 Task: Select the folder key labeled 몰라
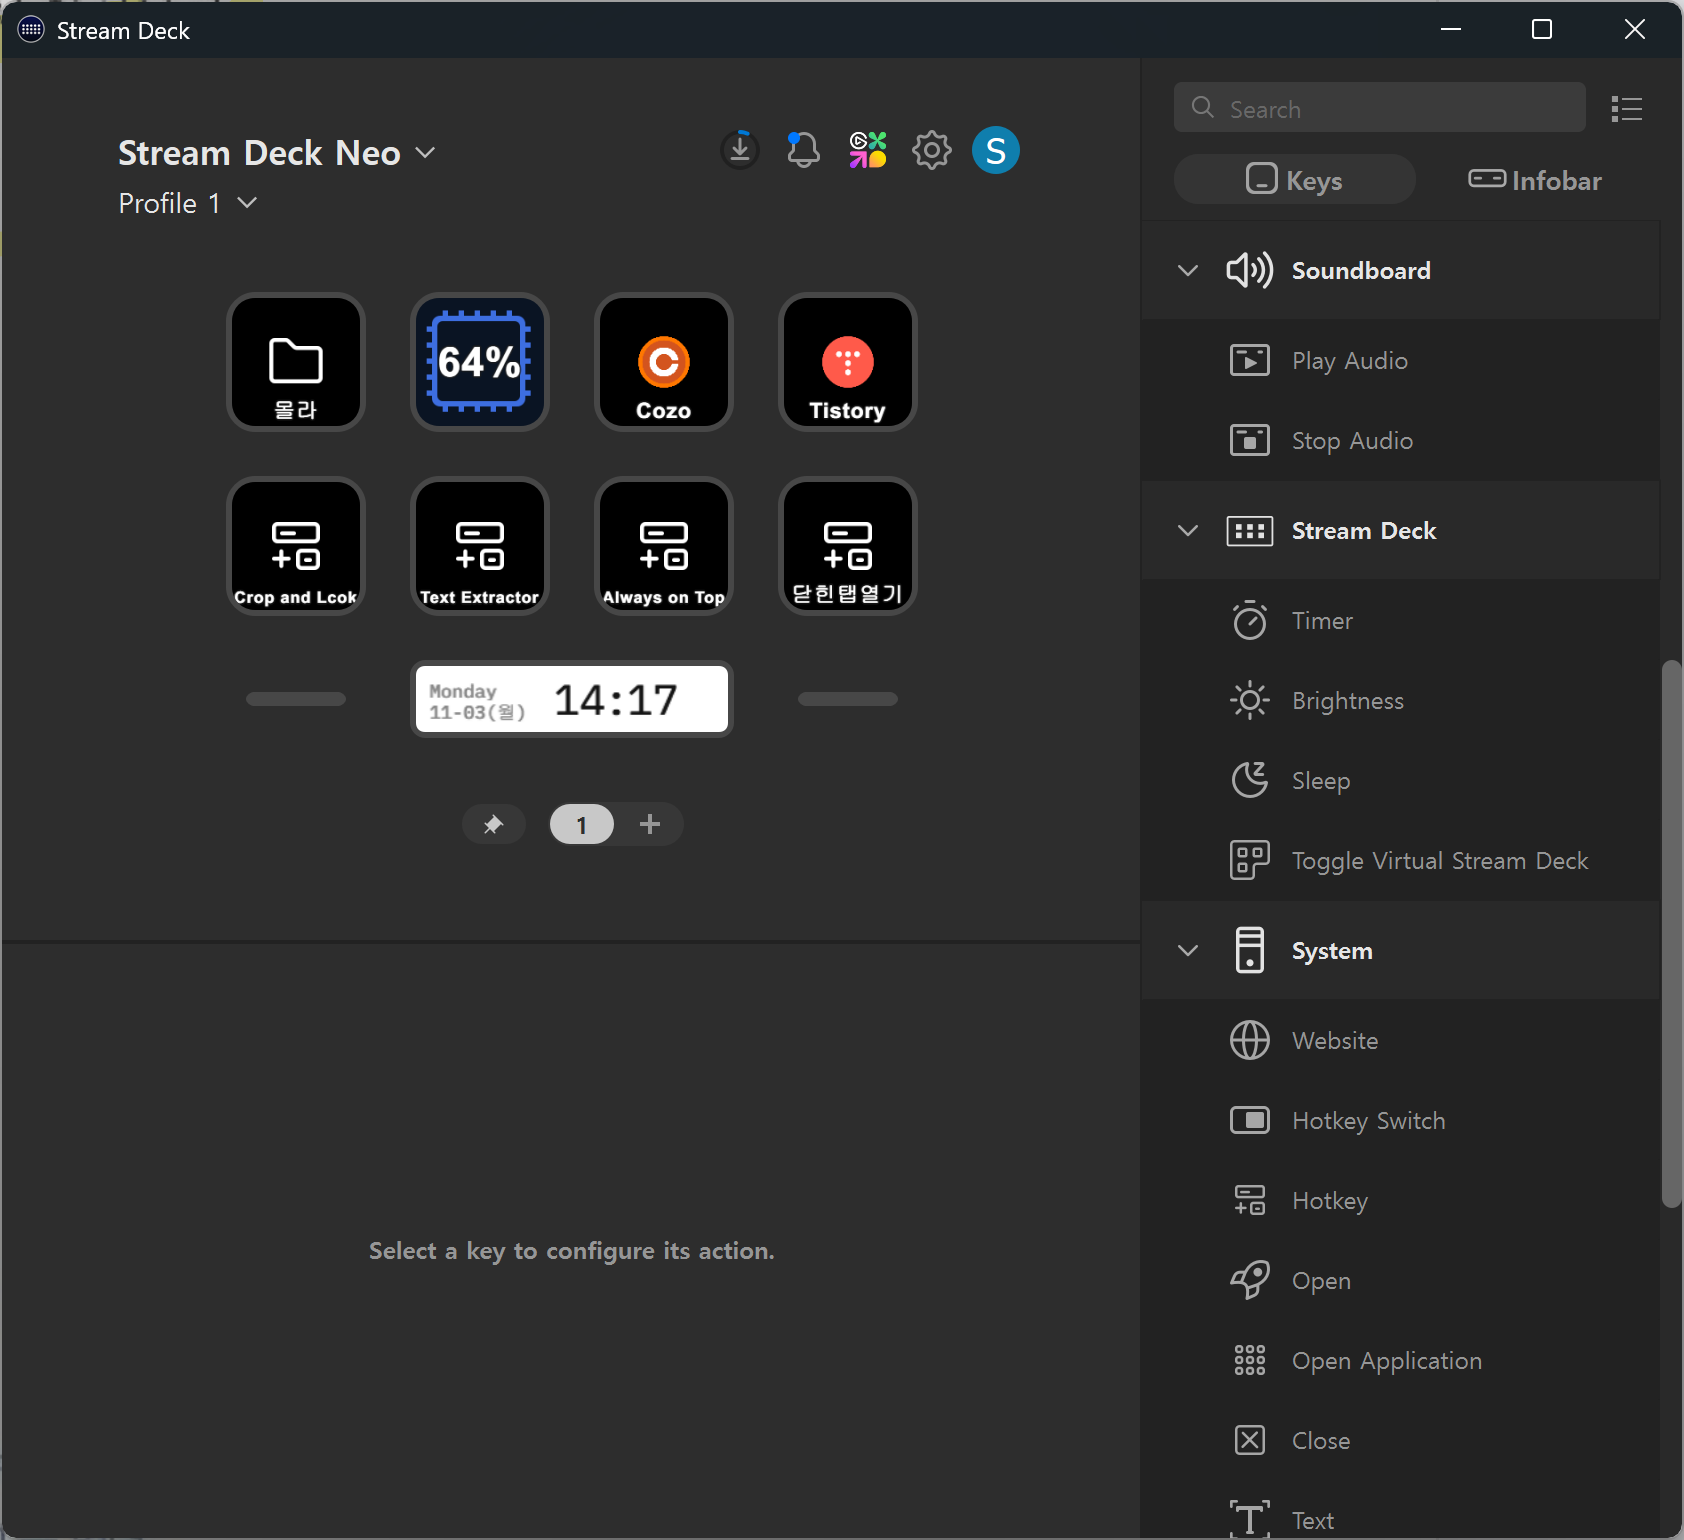pos(296,362)
